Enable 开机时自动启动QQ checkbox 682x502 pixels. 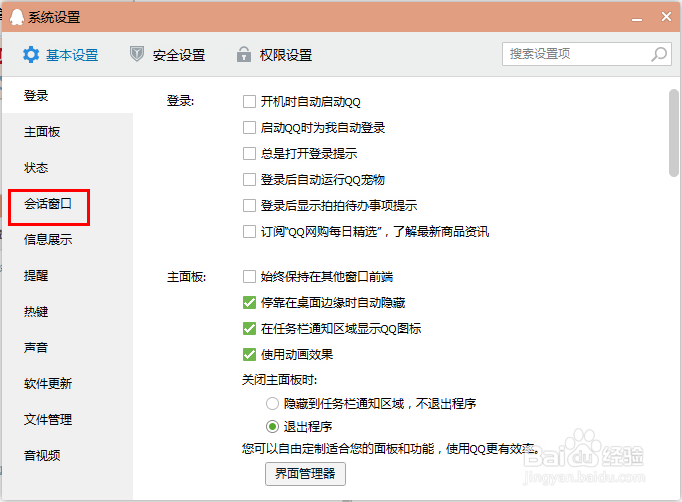(249, 102)
